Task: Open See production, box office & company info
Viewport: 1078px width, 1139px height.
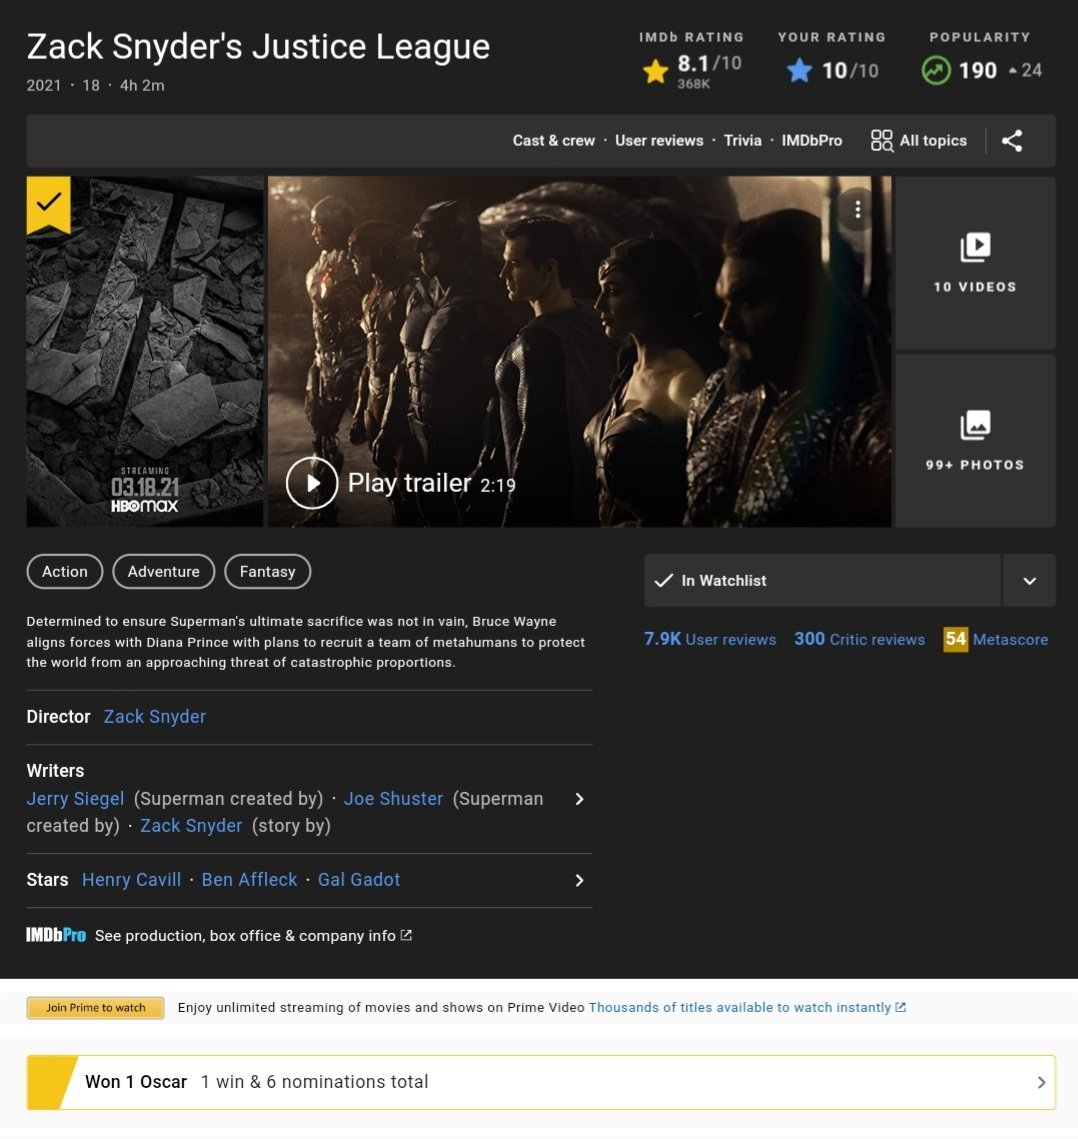Action: point(245,936)
